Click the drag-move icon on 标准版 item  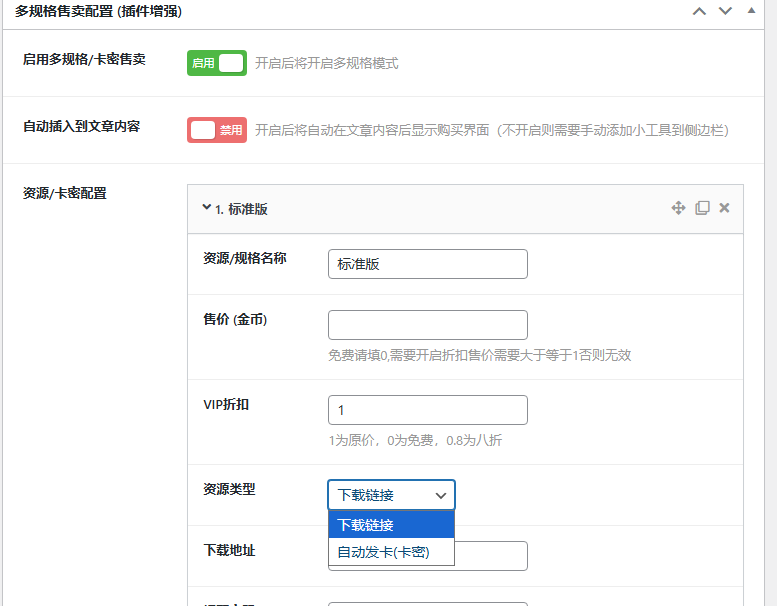678,208
